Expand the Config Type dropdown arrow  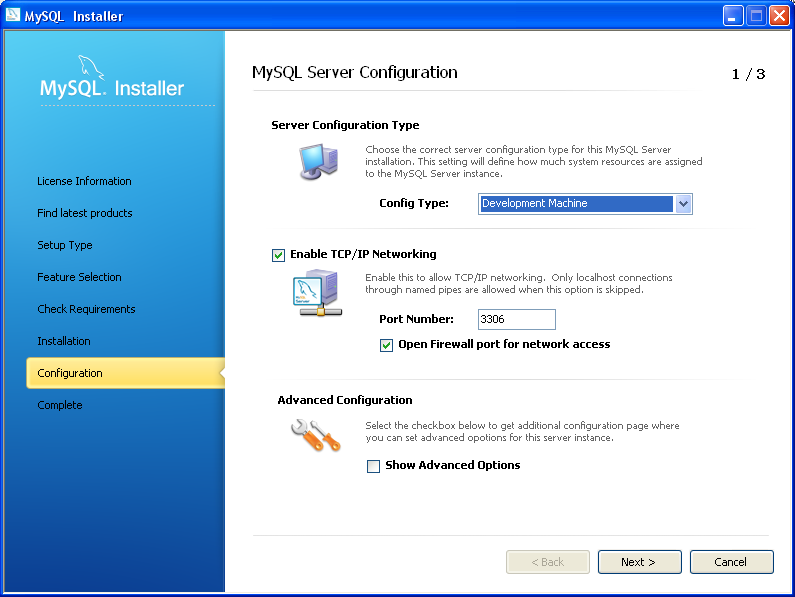point(683,204)
